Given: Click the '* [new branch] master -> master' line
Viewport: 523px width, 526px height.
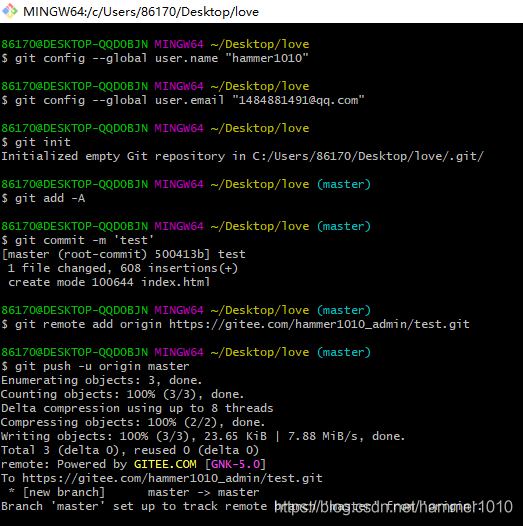Looking at the screenshot, I should point(134,492).
